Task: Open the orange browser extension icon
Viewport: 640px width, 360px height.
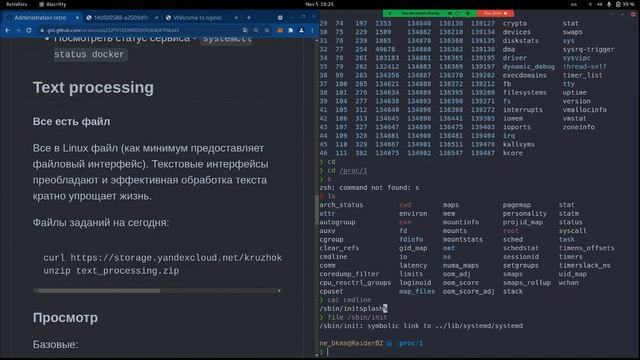Action: click(x=280, y=30)
